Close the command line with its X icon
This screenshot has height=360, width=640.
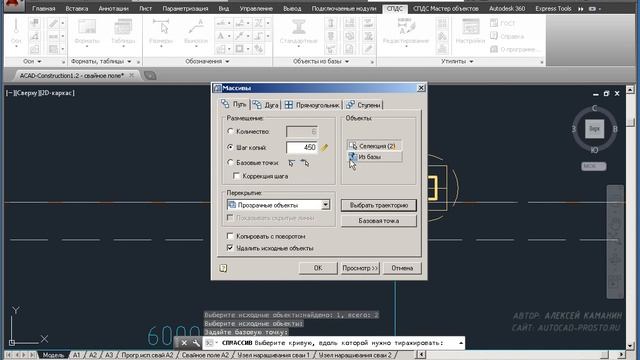pos(184,343)
